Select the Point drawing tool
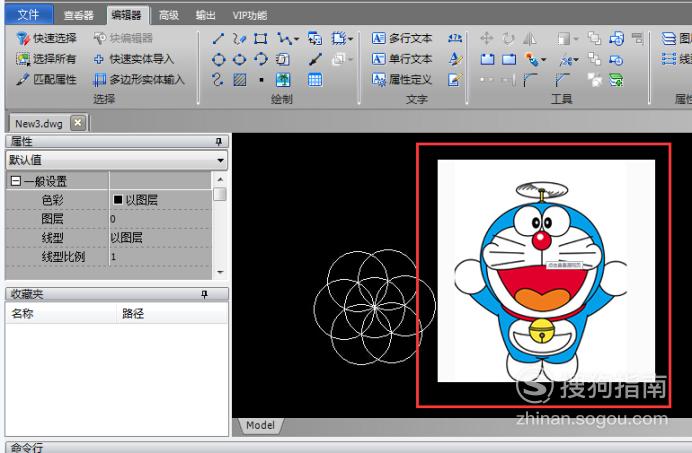This screenshot has width=692, height=453. [x=261, y=80]
